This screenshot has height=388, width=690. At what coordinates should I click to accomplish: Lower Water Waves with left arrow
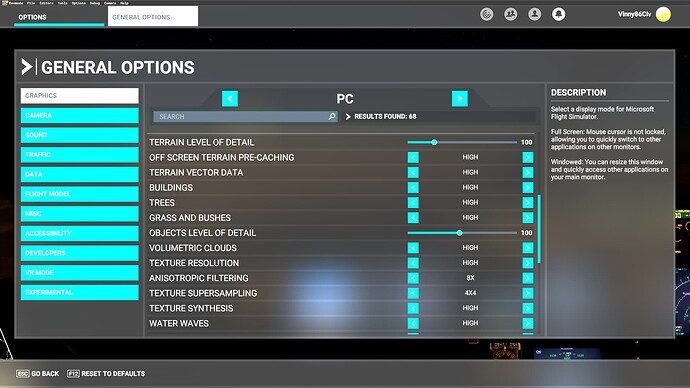coord(413,323)
